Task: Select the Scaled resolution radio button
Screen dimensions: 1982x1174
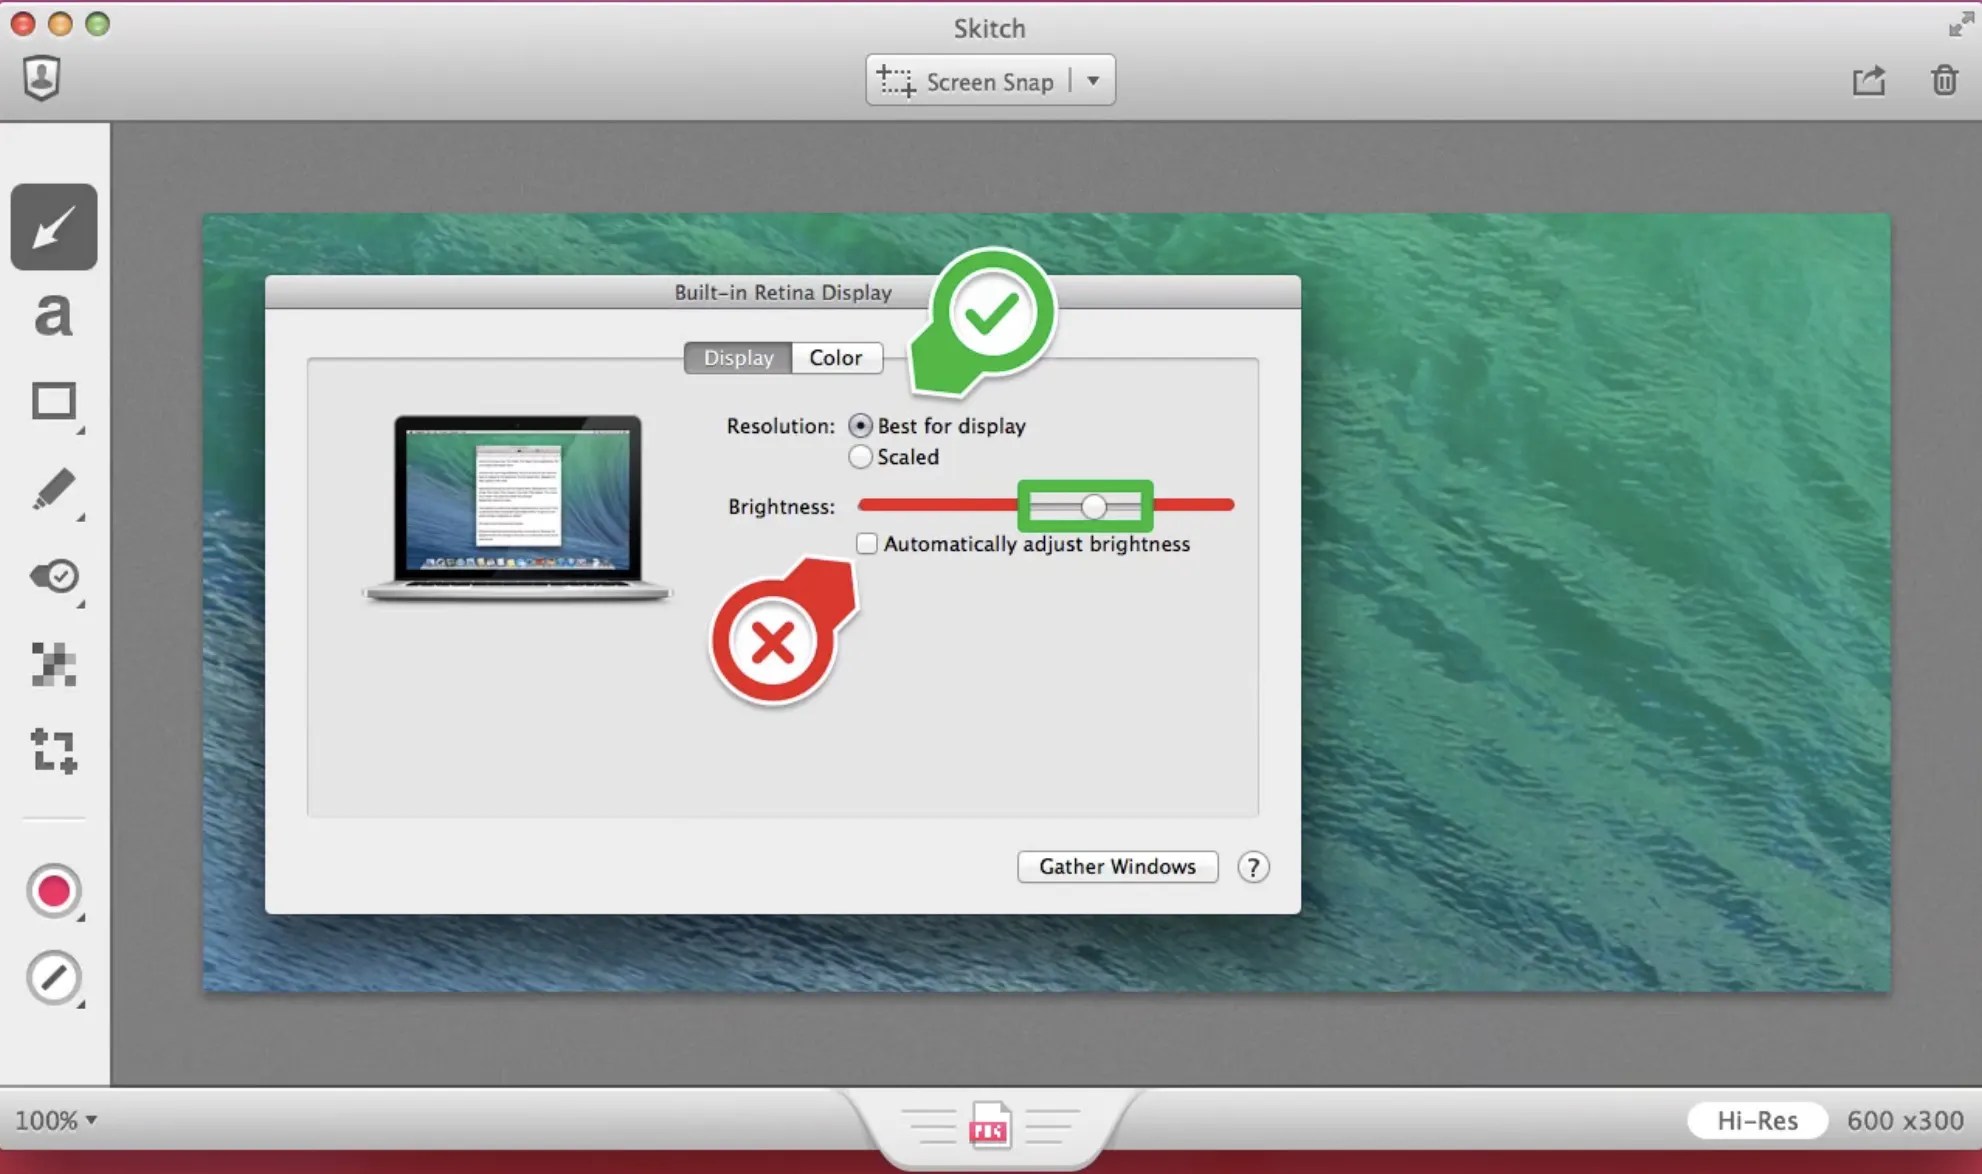Action: click(860, 457)
